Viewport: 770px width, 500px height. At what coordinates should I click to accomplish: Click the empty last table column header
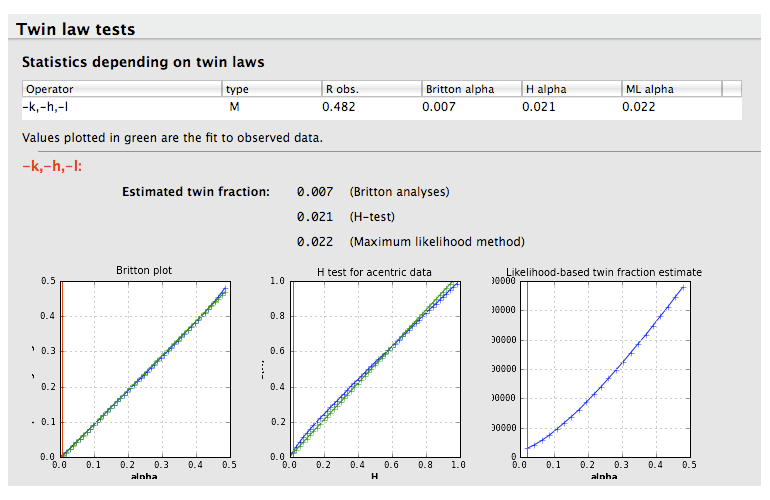pos(731,89)
